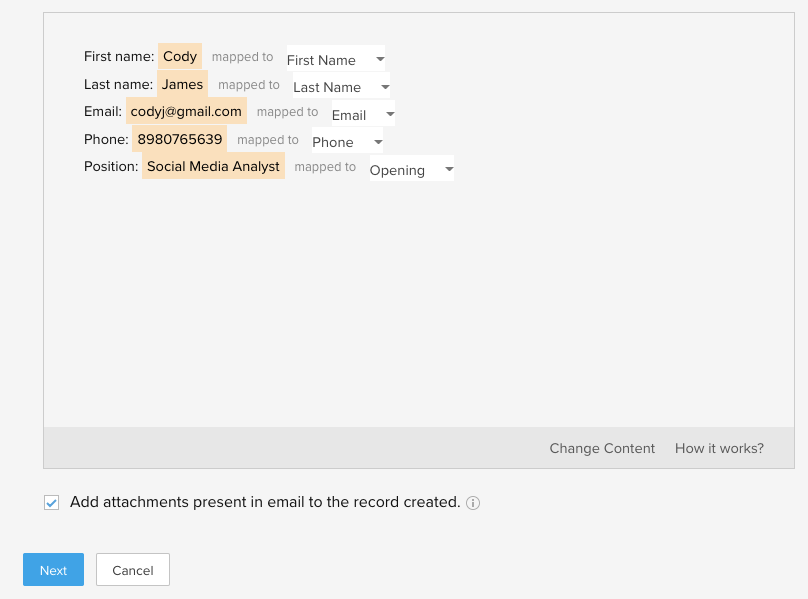Click the How it works? link
Screen dimensions: 808x599
[x=719, y=448]
